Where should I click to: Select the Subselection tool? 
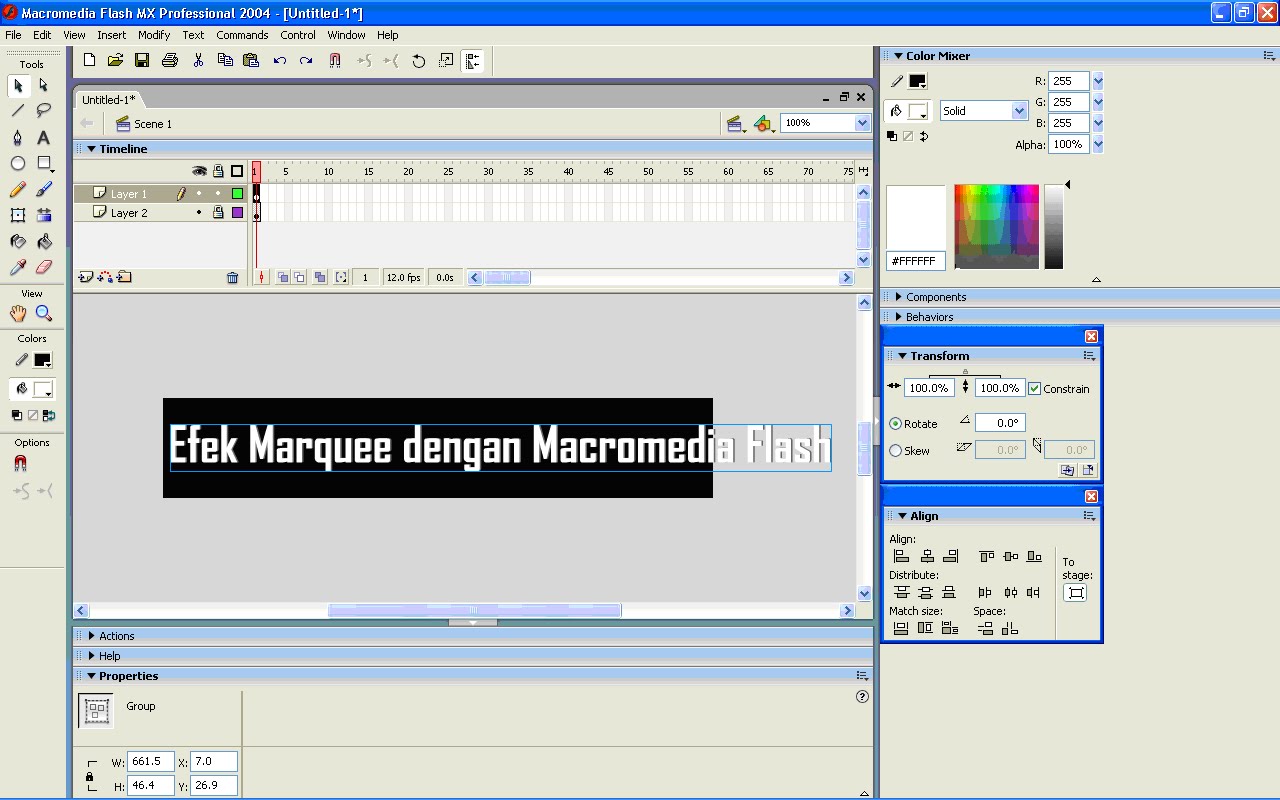point(44,86)
